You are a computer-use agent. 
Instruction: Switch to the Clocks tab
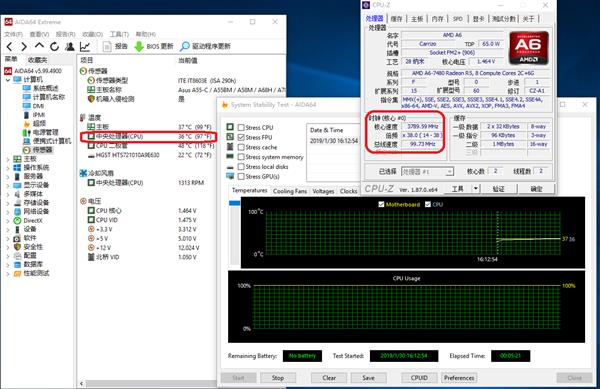coord(348,191)
